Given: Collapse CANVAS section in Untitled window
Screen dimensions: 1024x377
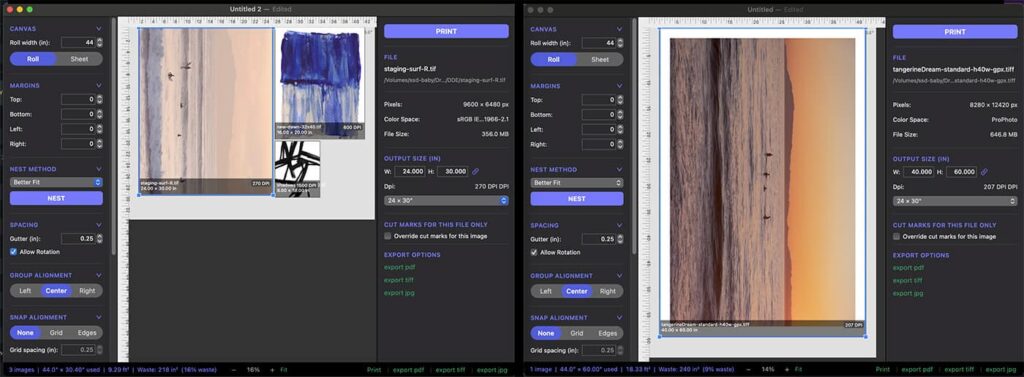Looking at the screenshot, I should (619, 29).
